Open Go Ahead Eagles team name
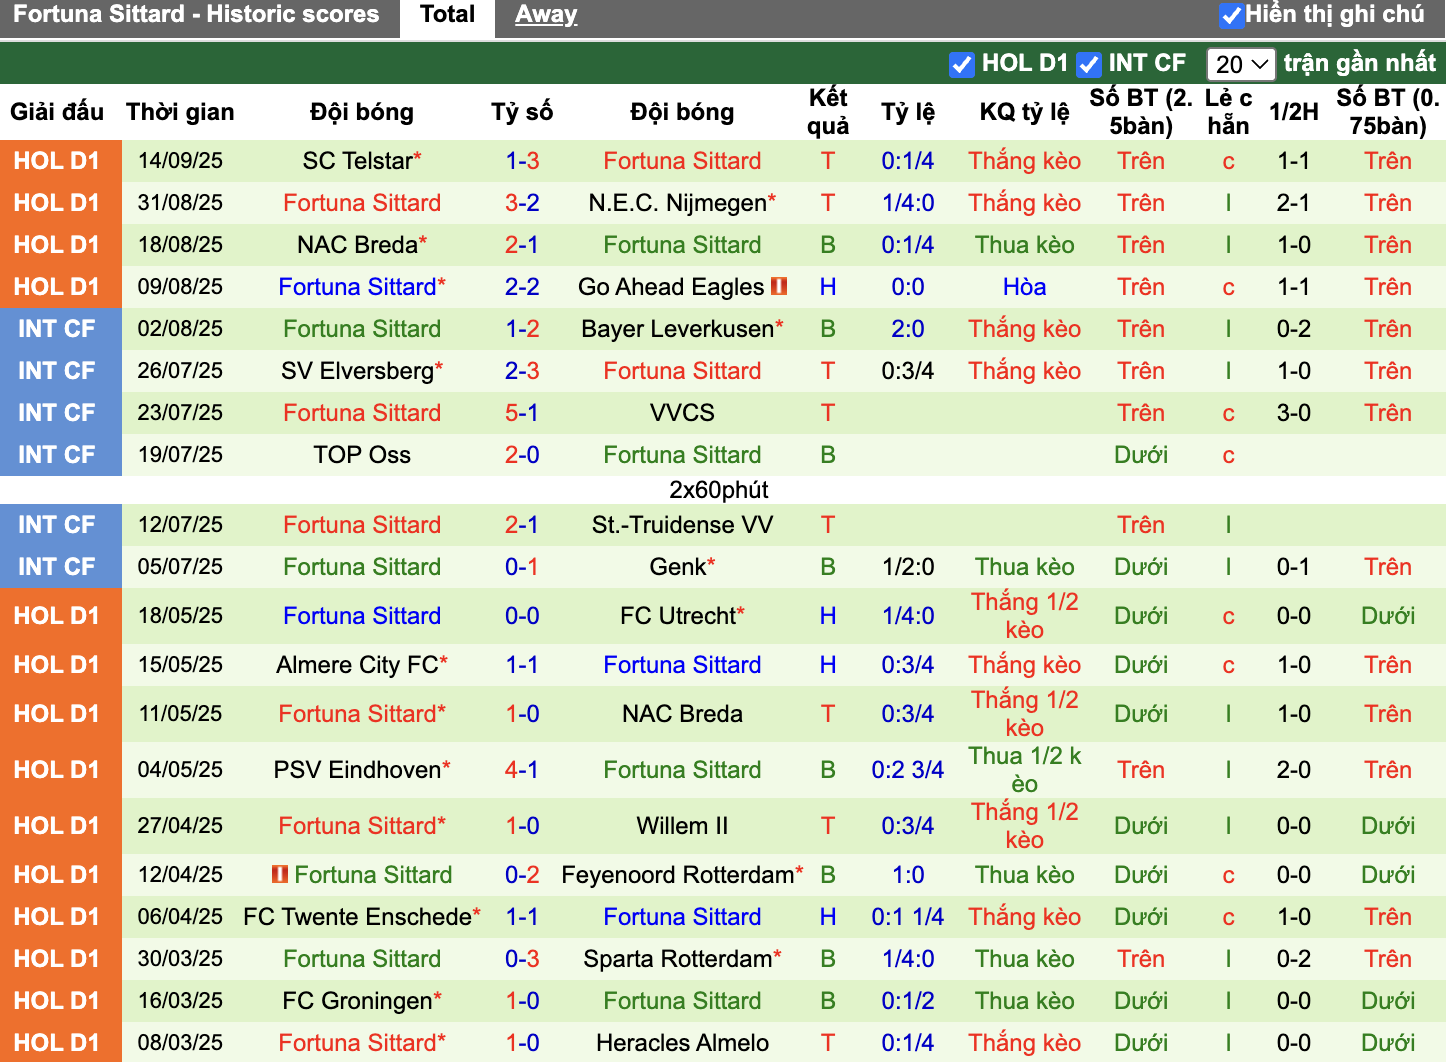Screen dimensions: 1446x1062 point(671,287)
